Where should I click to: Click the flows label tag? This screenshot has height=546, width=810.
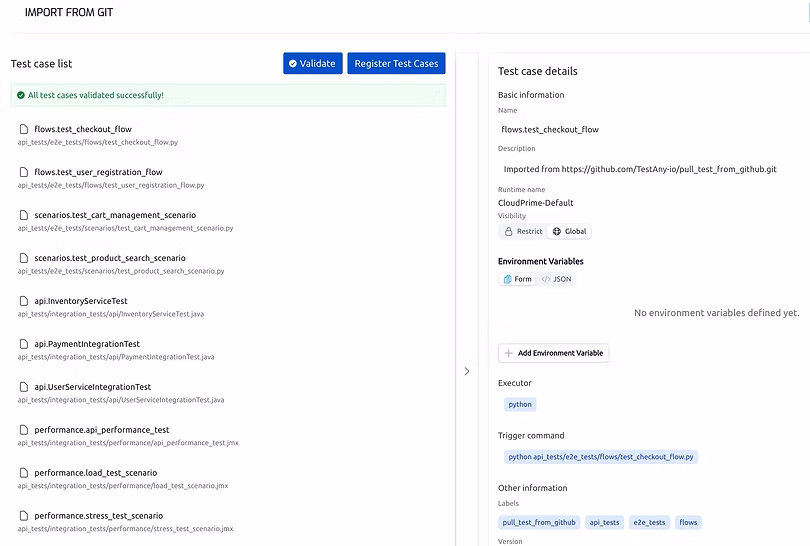[688, 522]
